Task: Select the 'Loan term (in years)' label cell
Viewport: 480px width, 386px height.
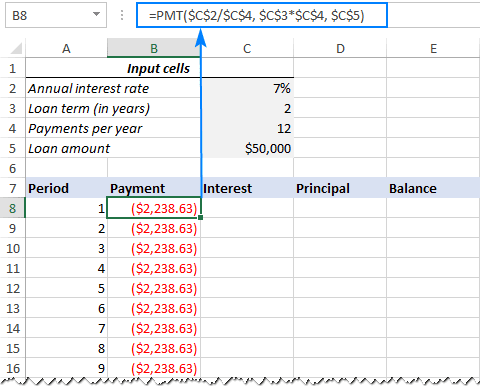Action: pos(113,108)
